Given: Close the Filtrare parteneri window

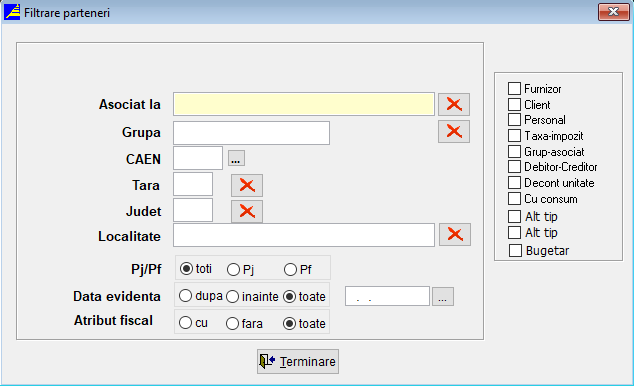Looking at the screenshot, I should coord(613,12).
